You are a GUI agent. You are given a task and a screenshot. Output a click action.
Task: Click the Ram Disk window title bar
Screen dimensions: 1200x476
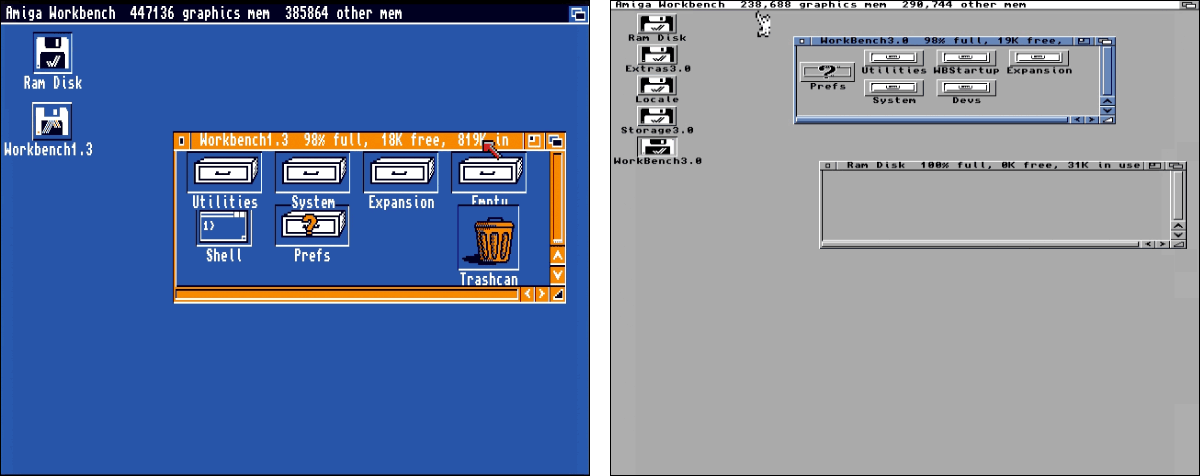coord(990,165)
